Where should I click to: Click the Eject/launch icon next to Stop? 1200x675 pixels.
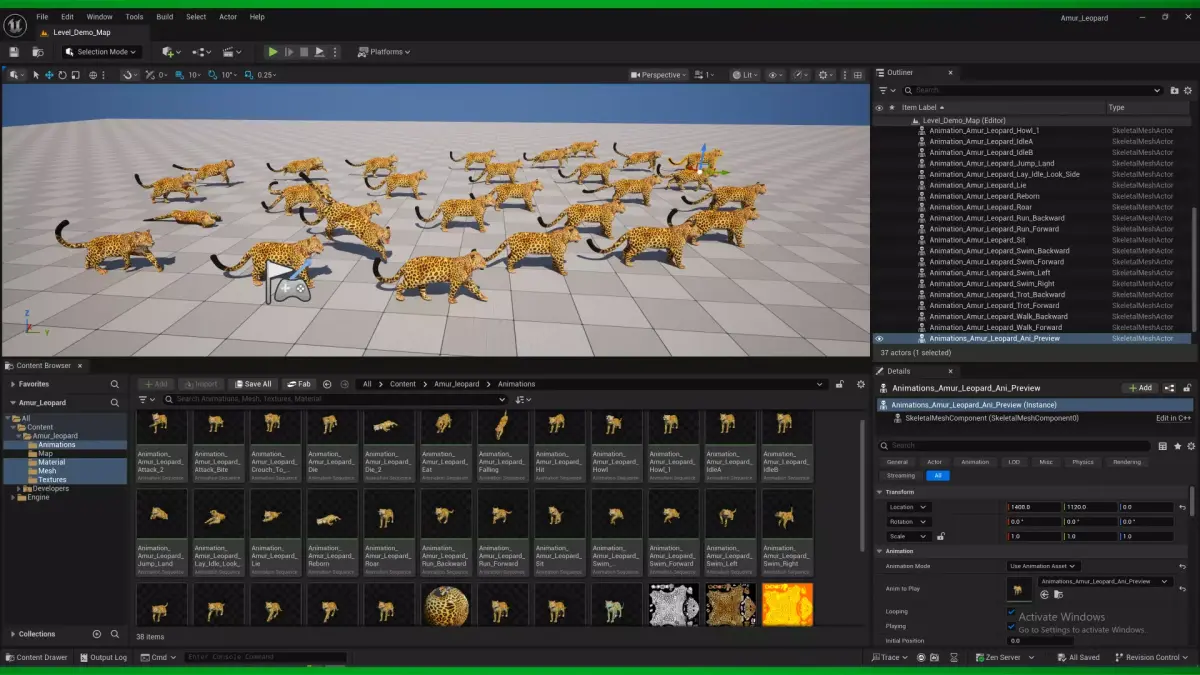(320, 52)
